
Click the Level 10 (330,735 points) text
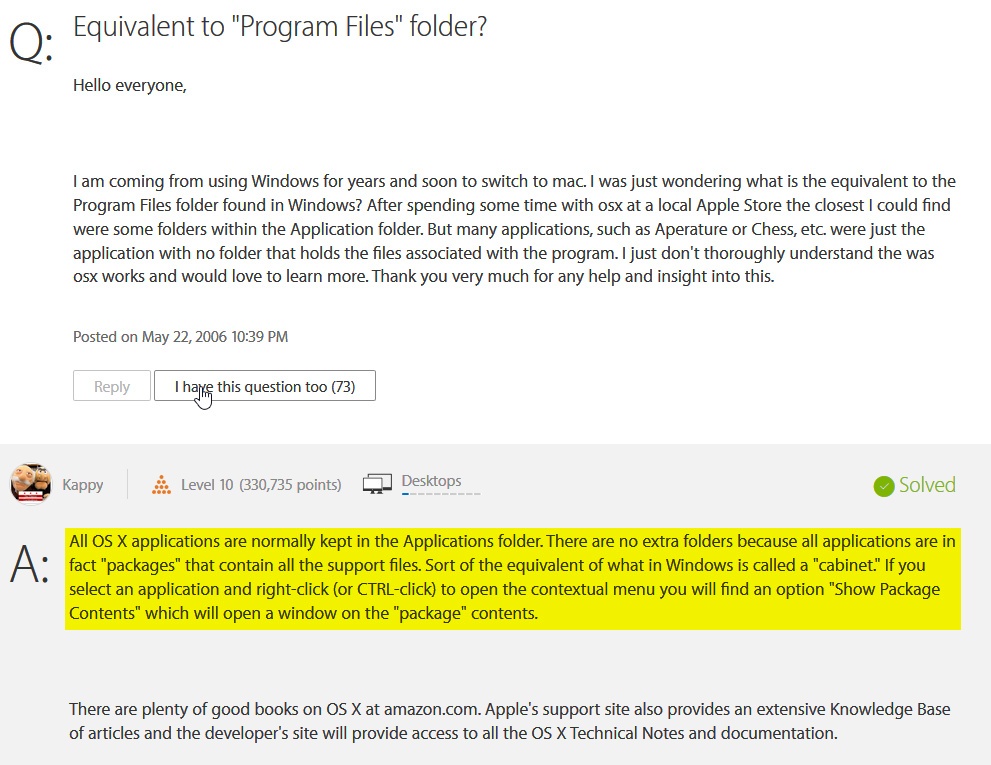260,485
